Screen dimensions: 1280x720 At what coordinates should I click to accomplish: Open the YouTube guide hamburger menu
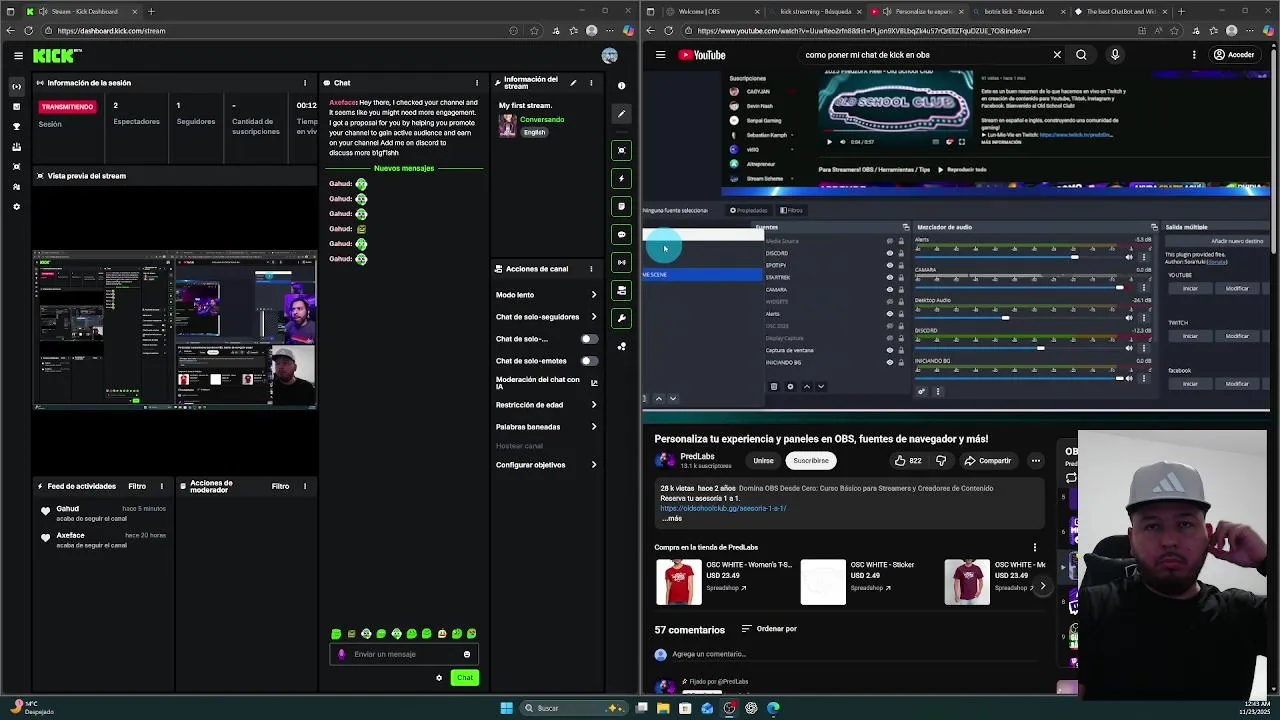(660, 55)
